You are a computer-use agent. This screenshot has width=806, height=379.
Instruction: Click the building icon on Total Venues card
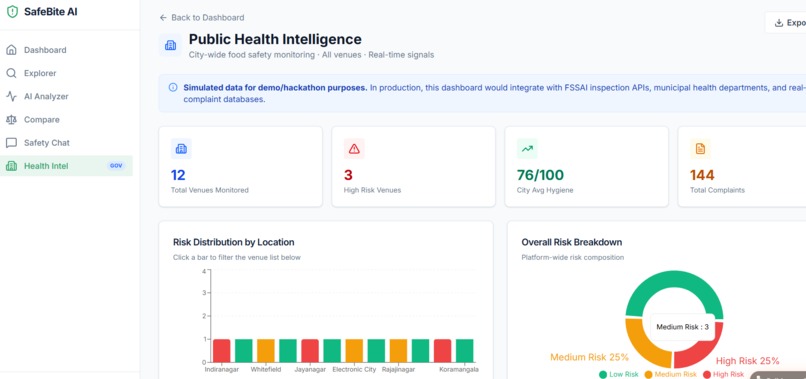point(181,149)
